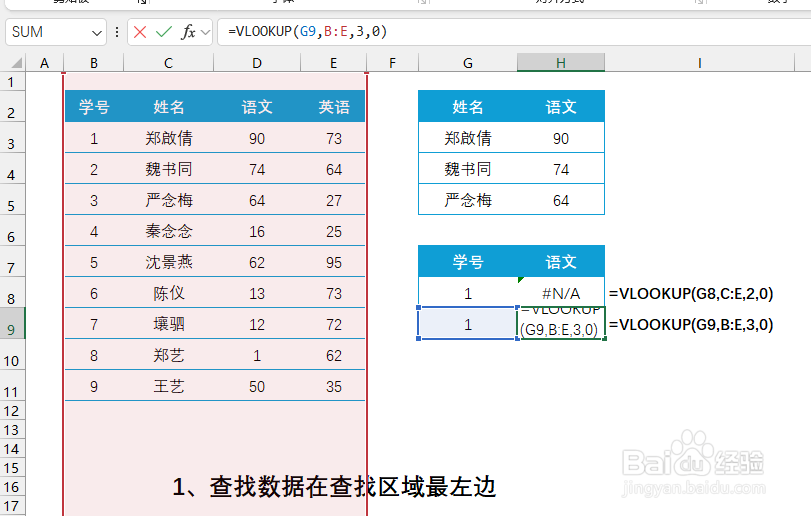Select the cell containing 魏书同 in column C
This screenshot has width=811, height=516.
click(169, 169)
